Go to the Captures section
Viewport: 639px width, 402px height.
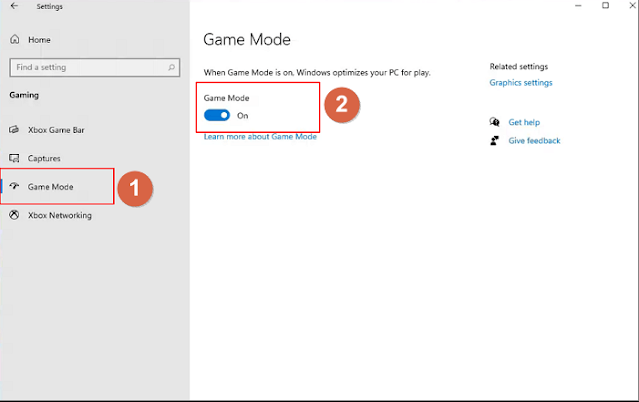(44, 159)
